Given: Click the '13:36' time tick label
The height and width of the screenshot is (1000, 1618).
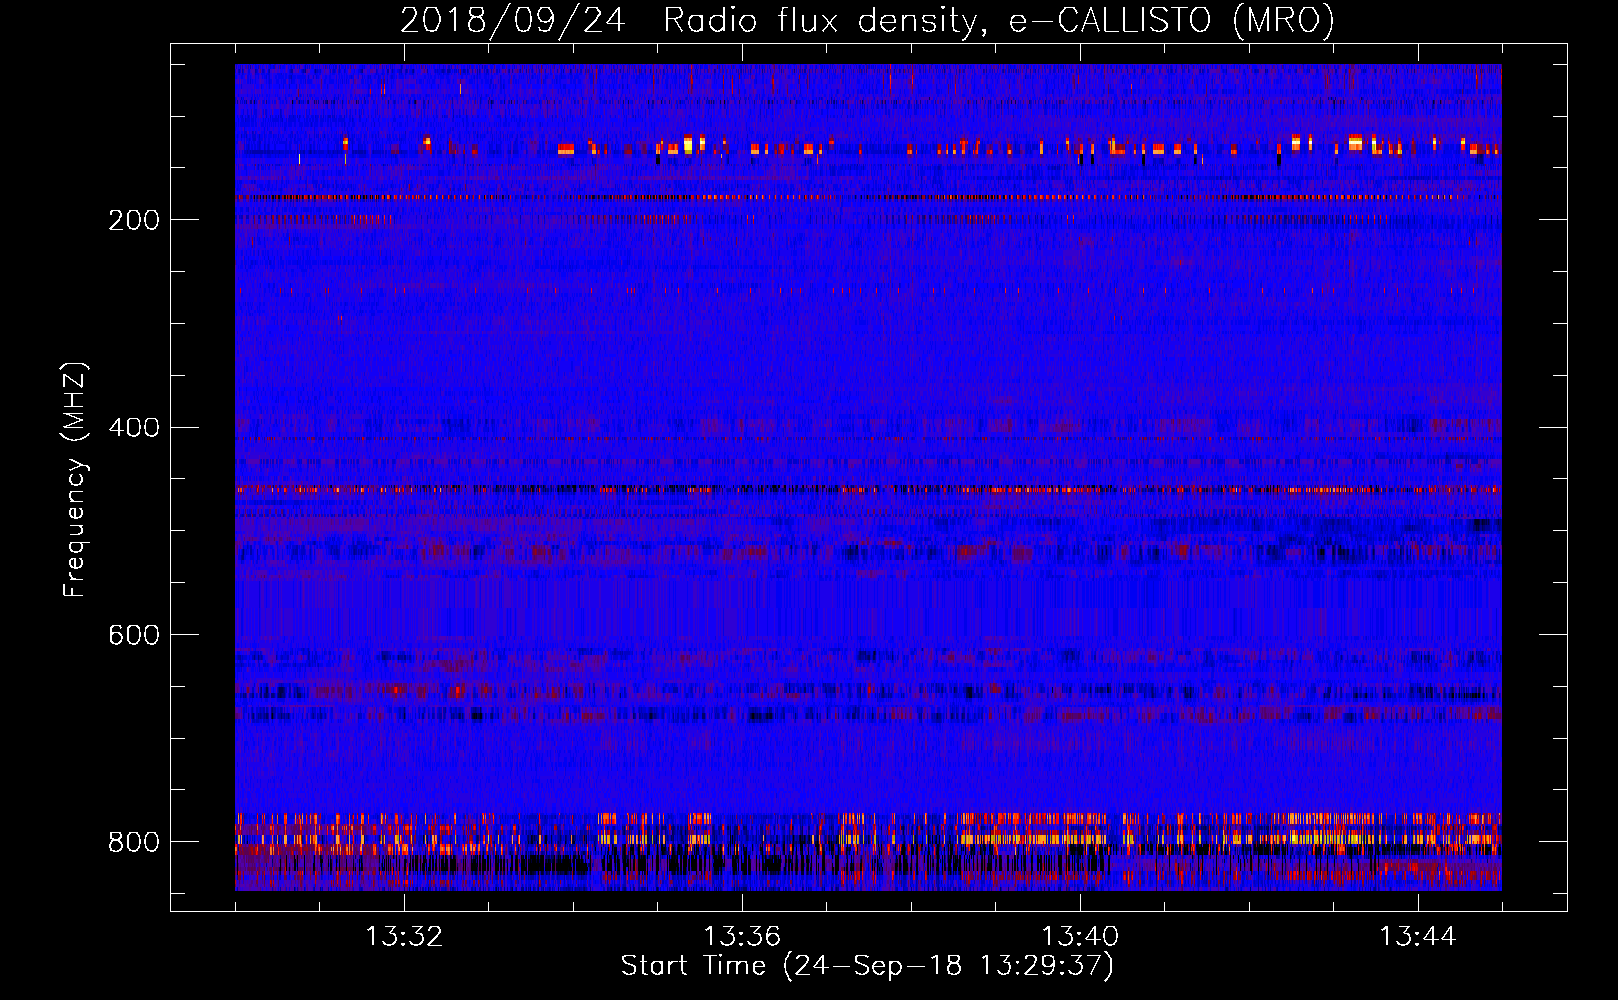Looking at the screenshot, I should (742, 937).
